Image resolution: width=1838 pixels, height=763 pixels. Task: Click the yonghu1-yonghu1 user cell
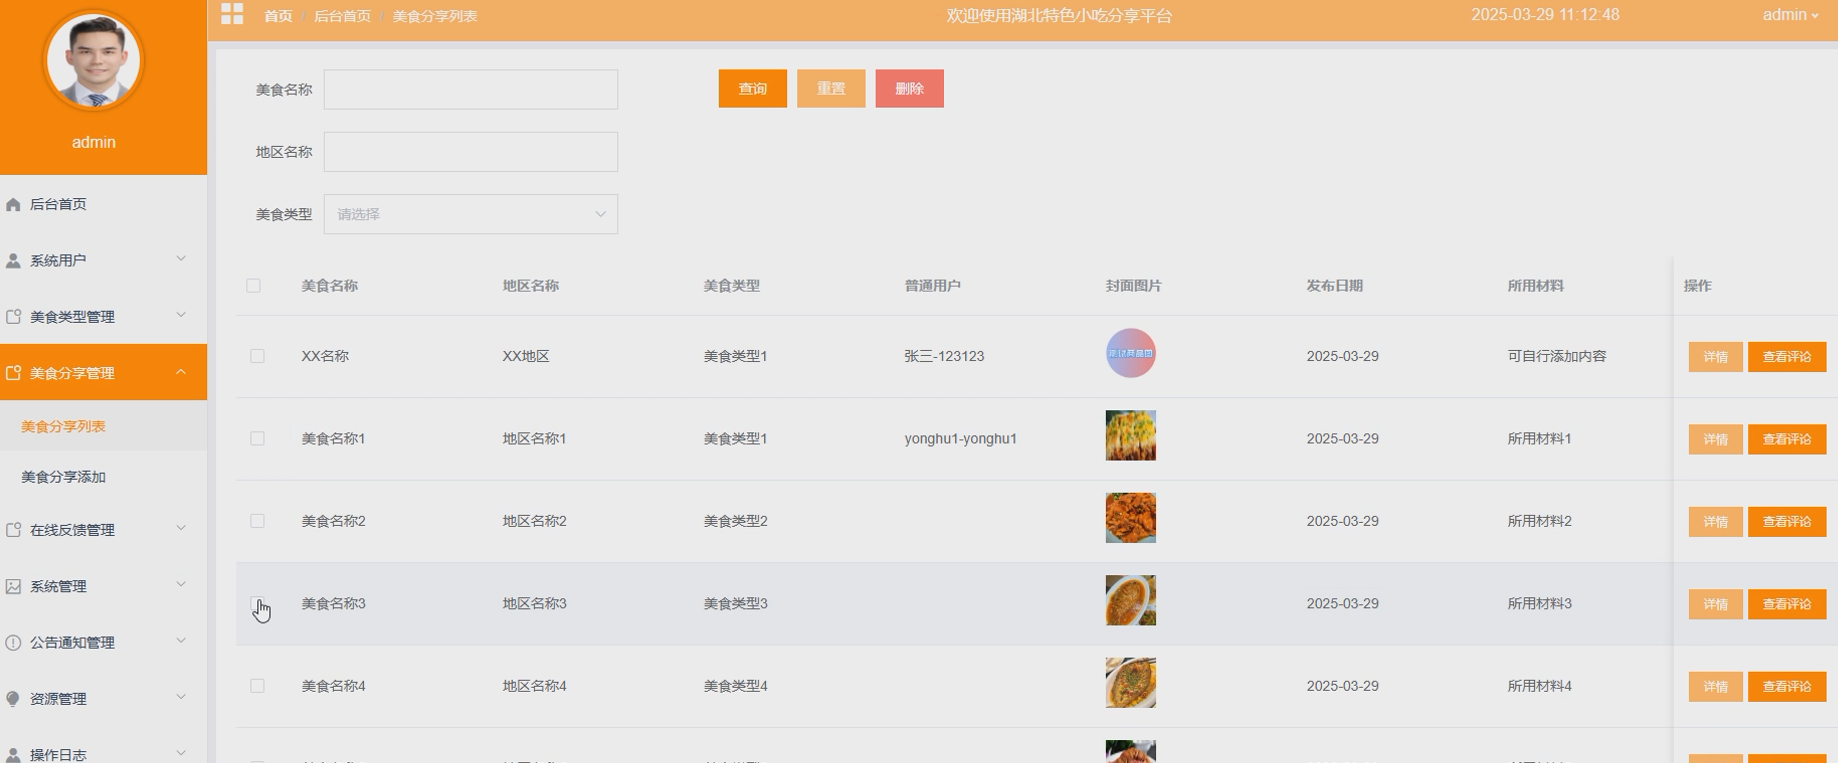pos(960,439)
